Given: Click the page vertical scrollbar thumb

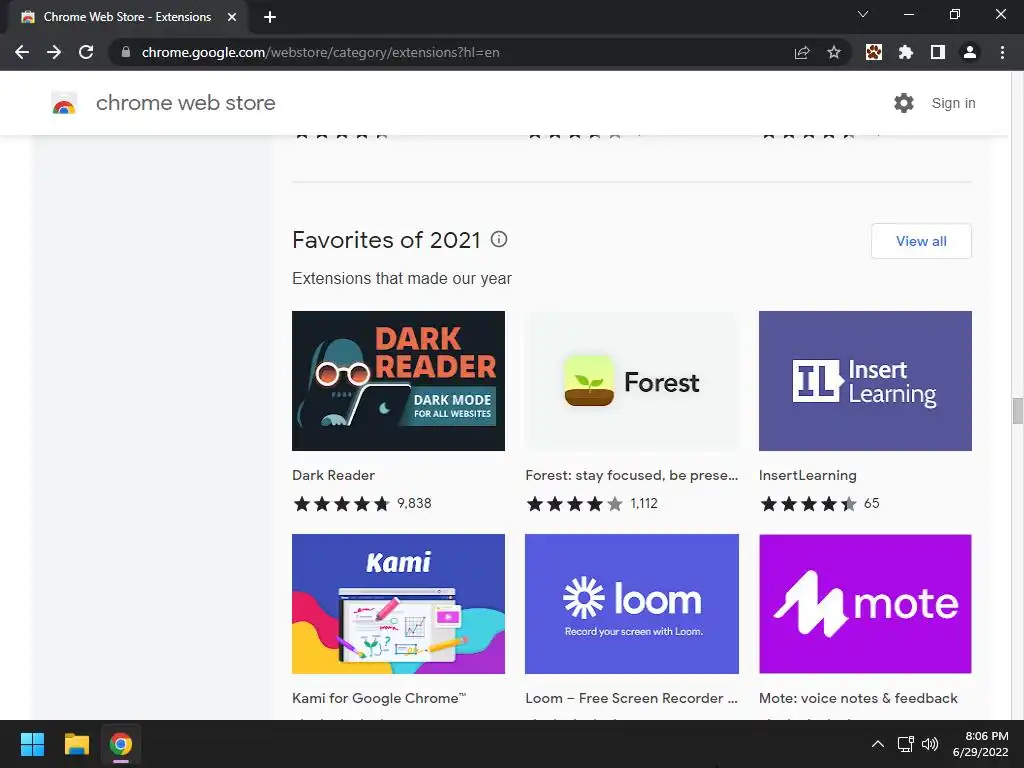Looking at the screenshot, I should tap(1017, 411).
